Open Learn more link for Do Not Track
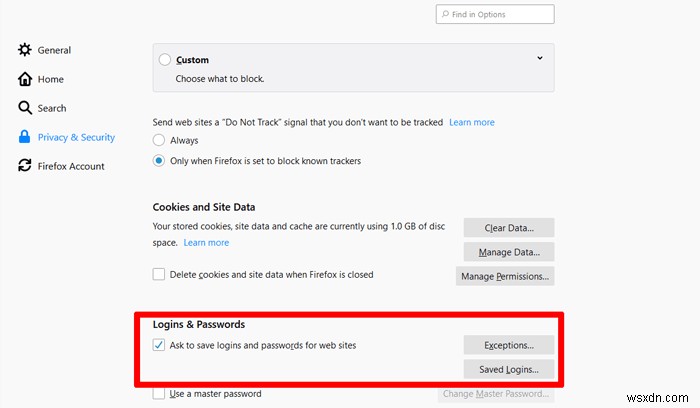Image resolution: width=700 pixels, height=408 pixels. [472, 122]
